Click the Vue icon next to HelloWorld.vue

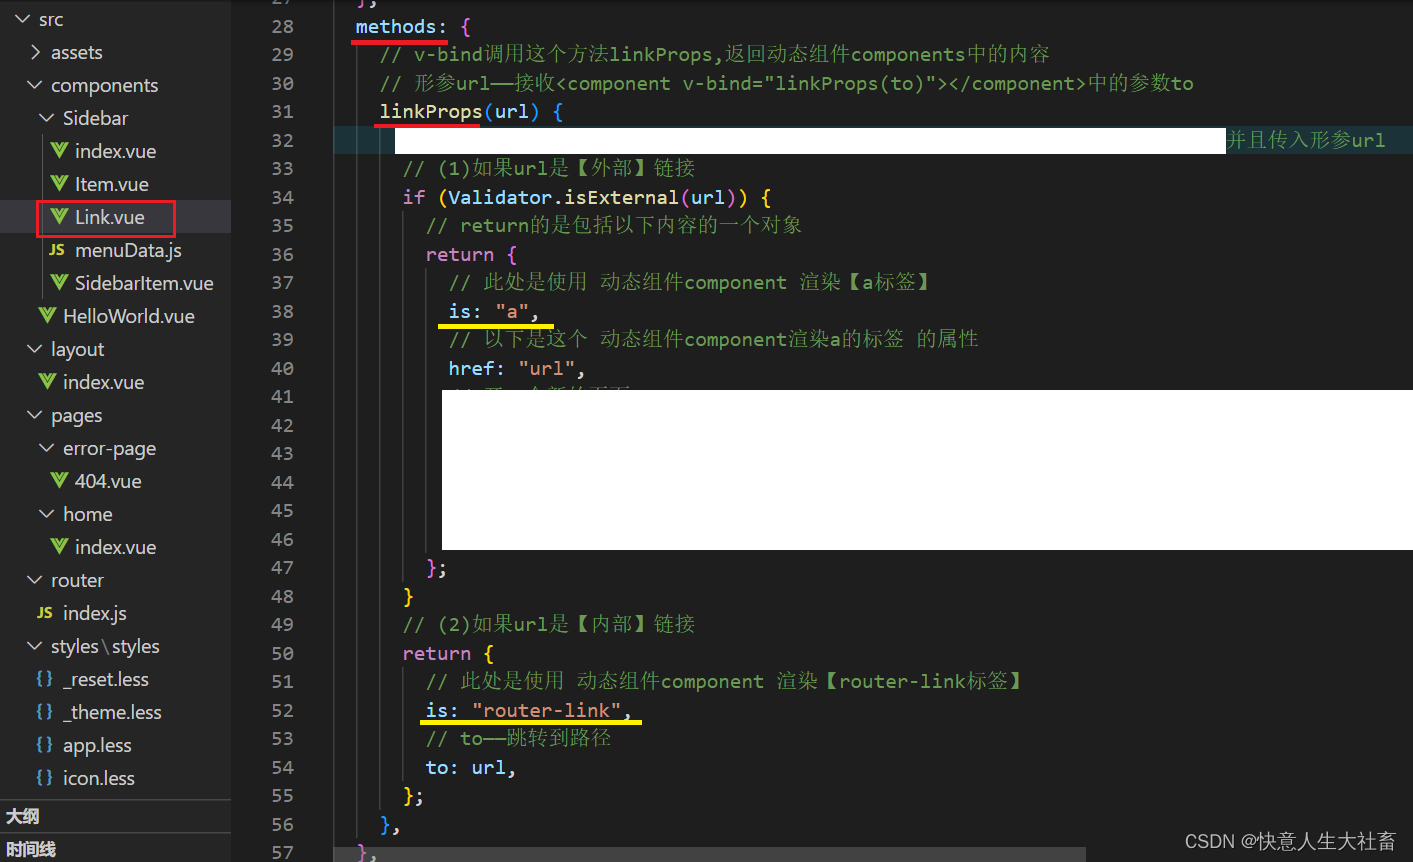coord(47,316)
